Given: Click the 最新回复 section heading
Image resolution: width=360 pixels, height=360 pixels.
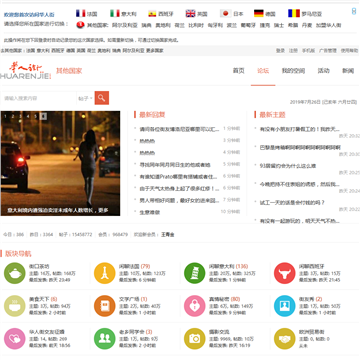Looking at the screenshot, I should coord(152,115).
